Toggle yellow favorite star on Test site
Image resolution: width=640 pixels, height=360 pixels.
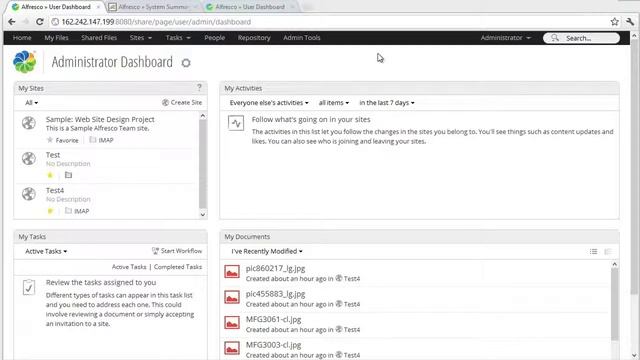click(x=50, y=175)
